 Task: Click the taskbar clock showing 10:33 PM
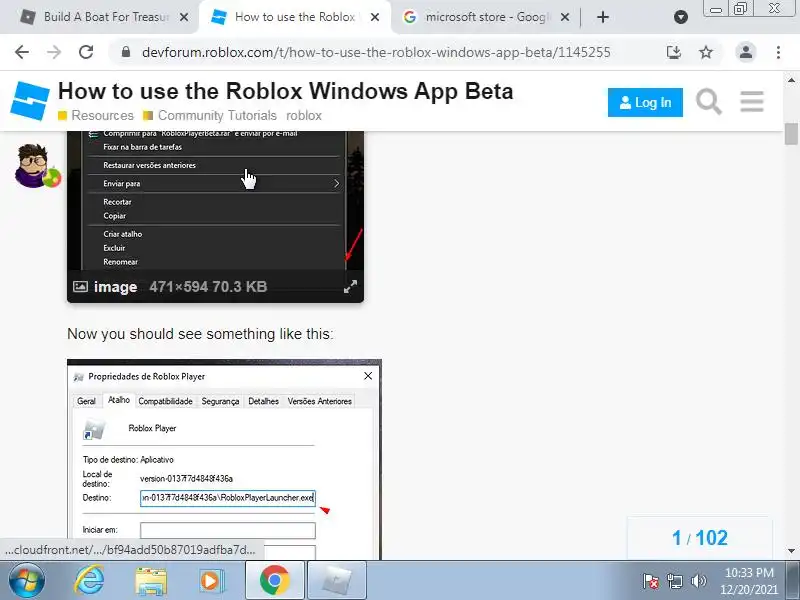click(x=749, y=581)
